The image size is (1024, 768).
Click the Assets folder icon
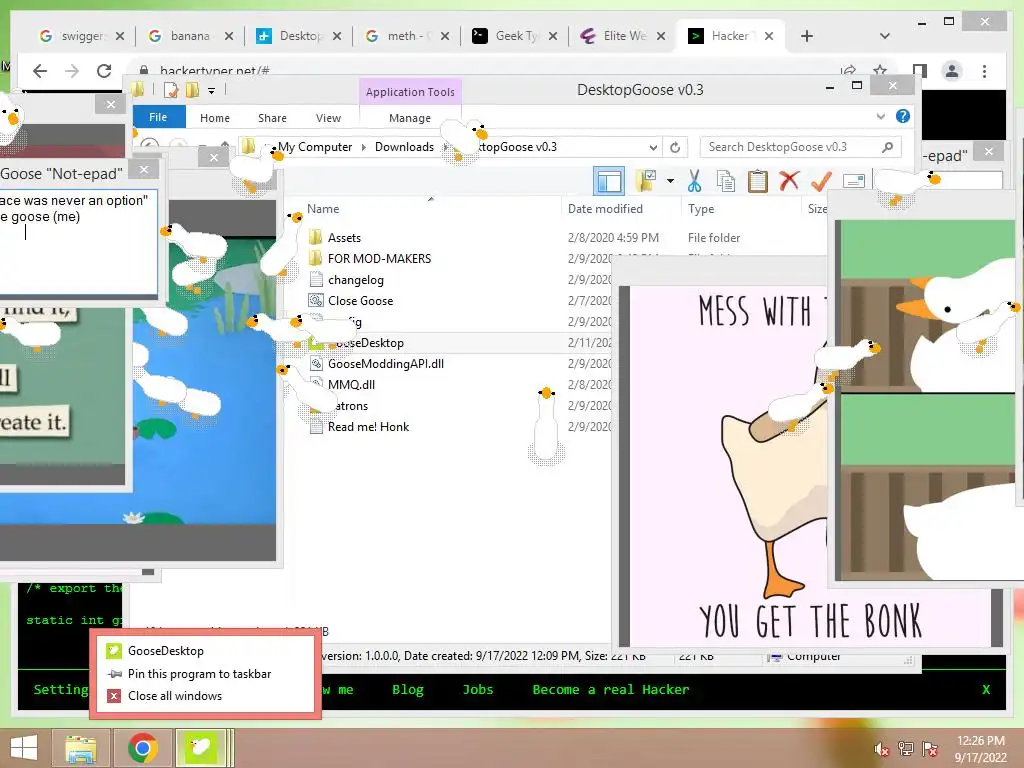[x=316, y=237]
